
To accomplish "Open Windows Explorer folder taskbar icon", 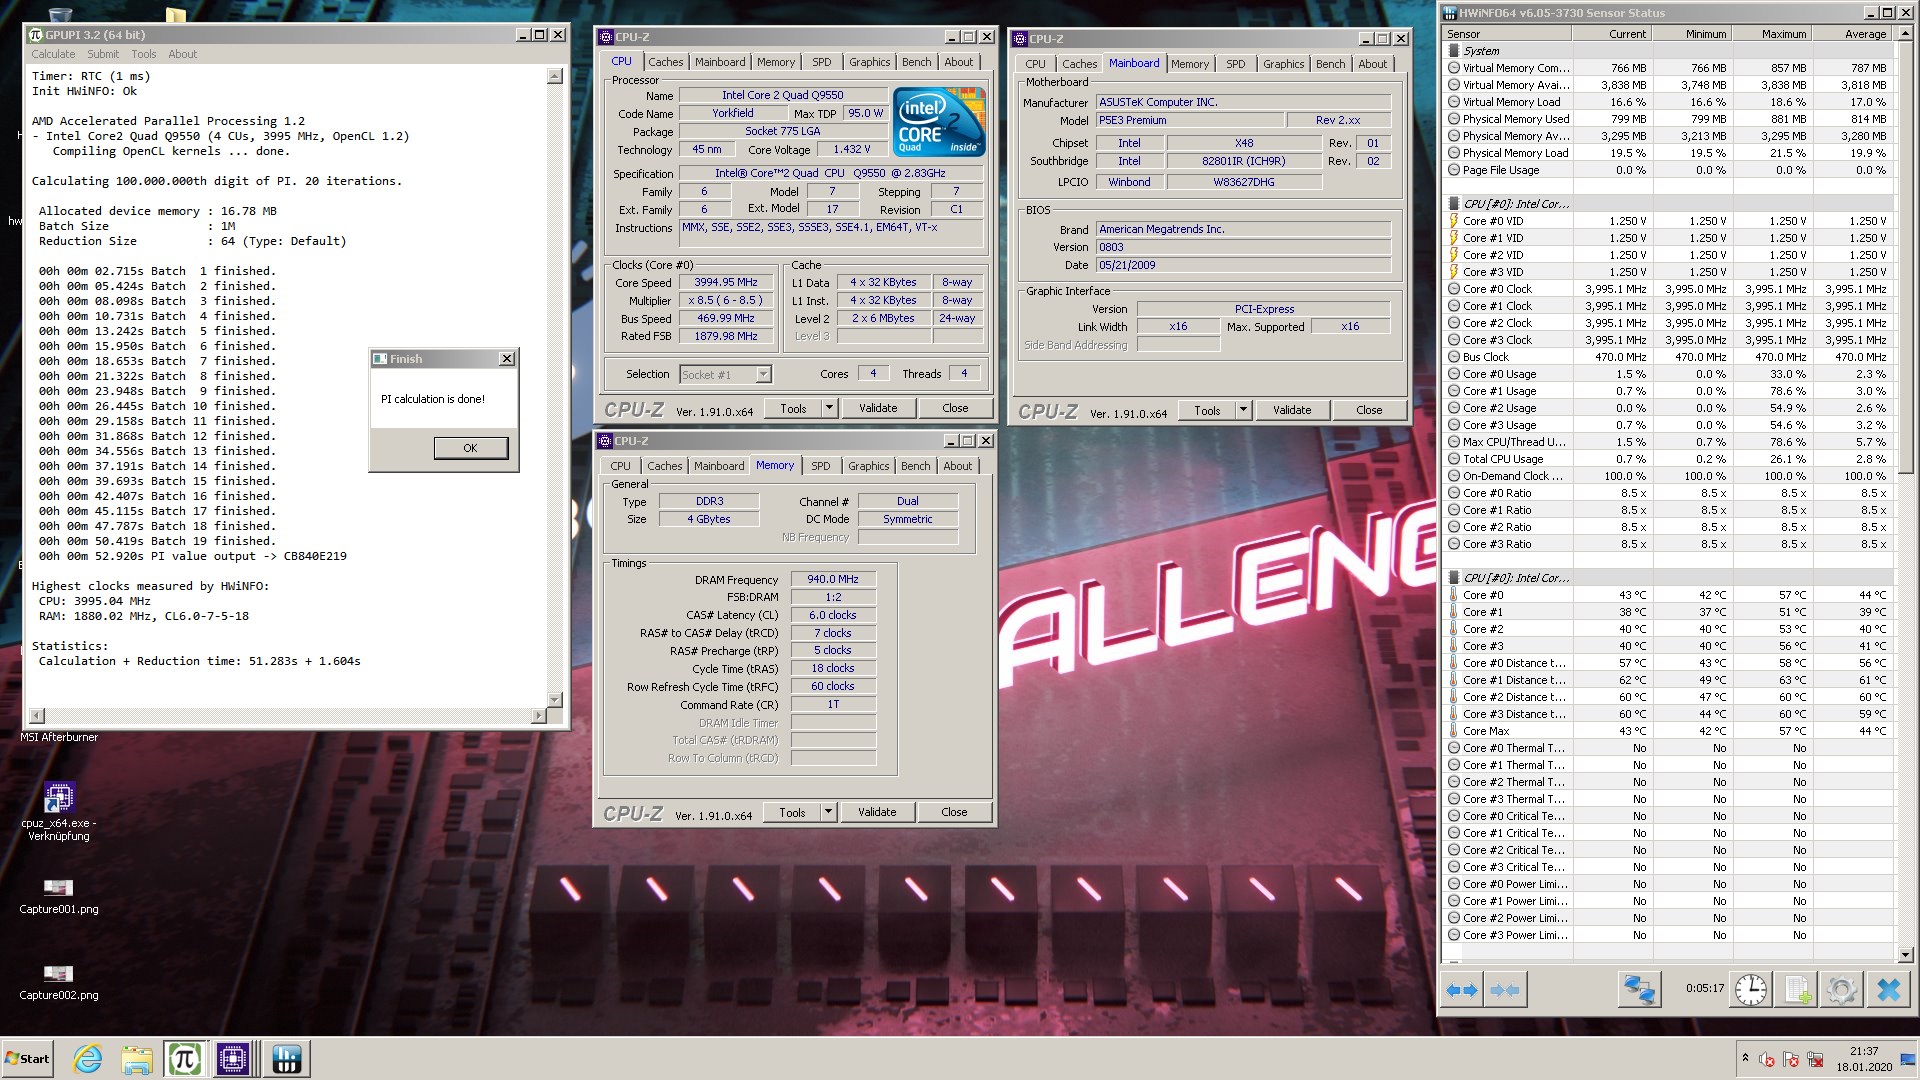I will tap(137, 1059).
